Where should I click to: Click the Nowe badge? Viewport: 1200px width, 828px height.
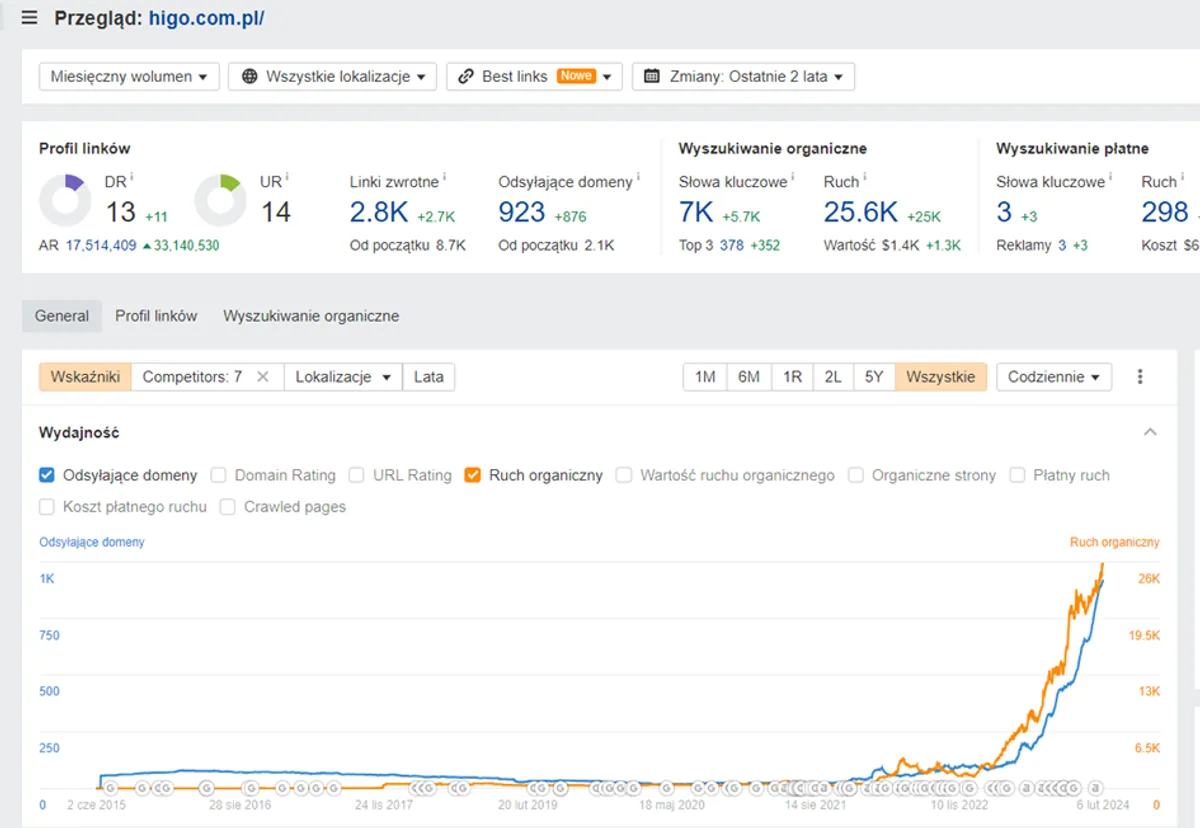pos(576,76)
